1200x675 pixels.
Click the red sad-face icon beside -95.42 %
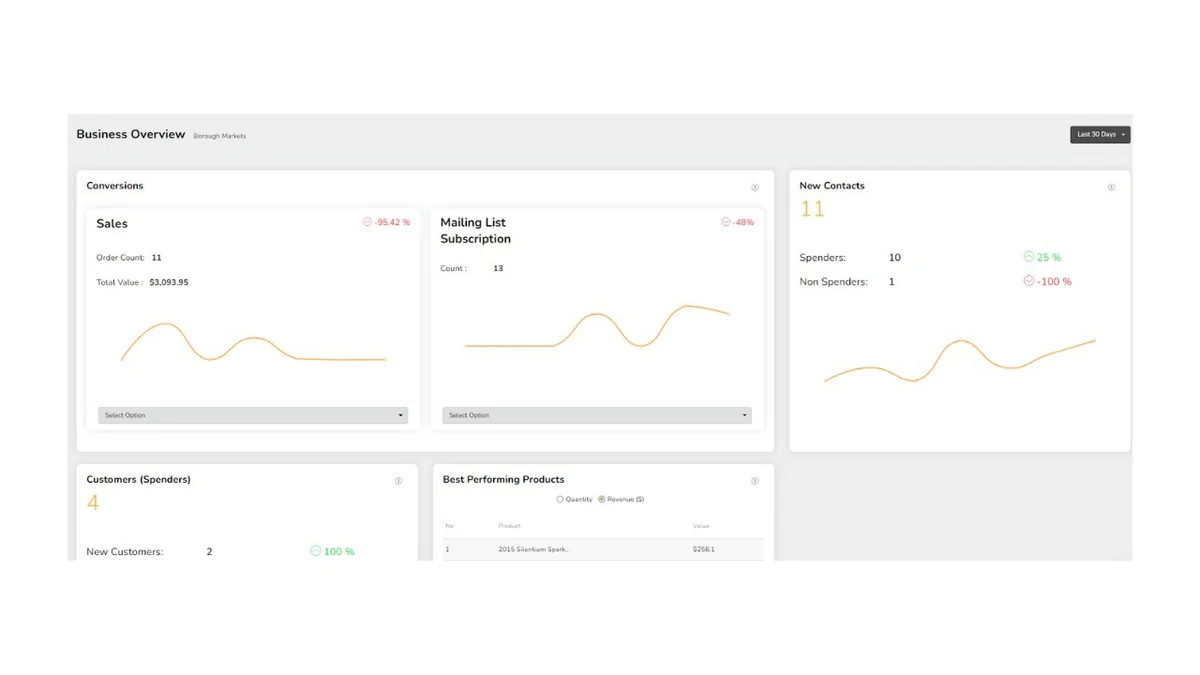pyautogui.click(x=367, y=222)
